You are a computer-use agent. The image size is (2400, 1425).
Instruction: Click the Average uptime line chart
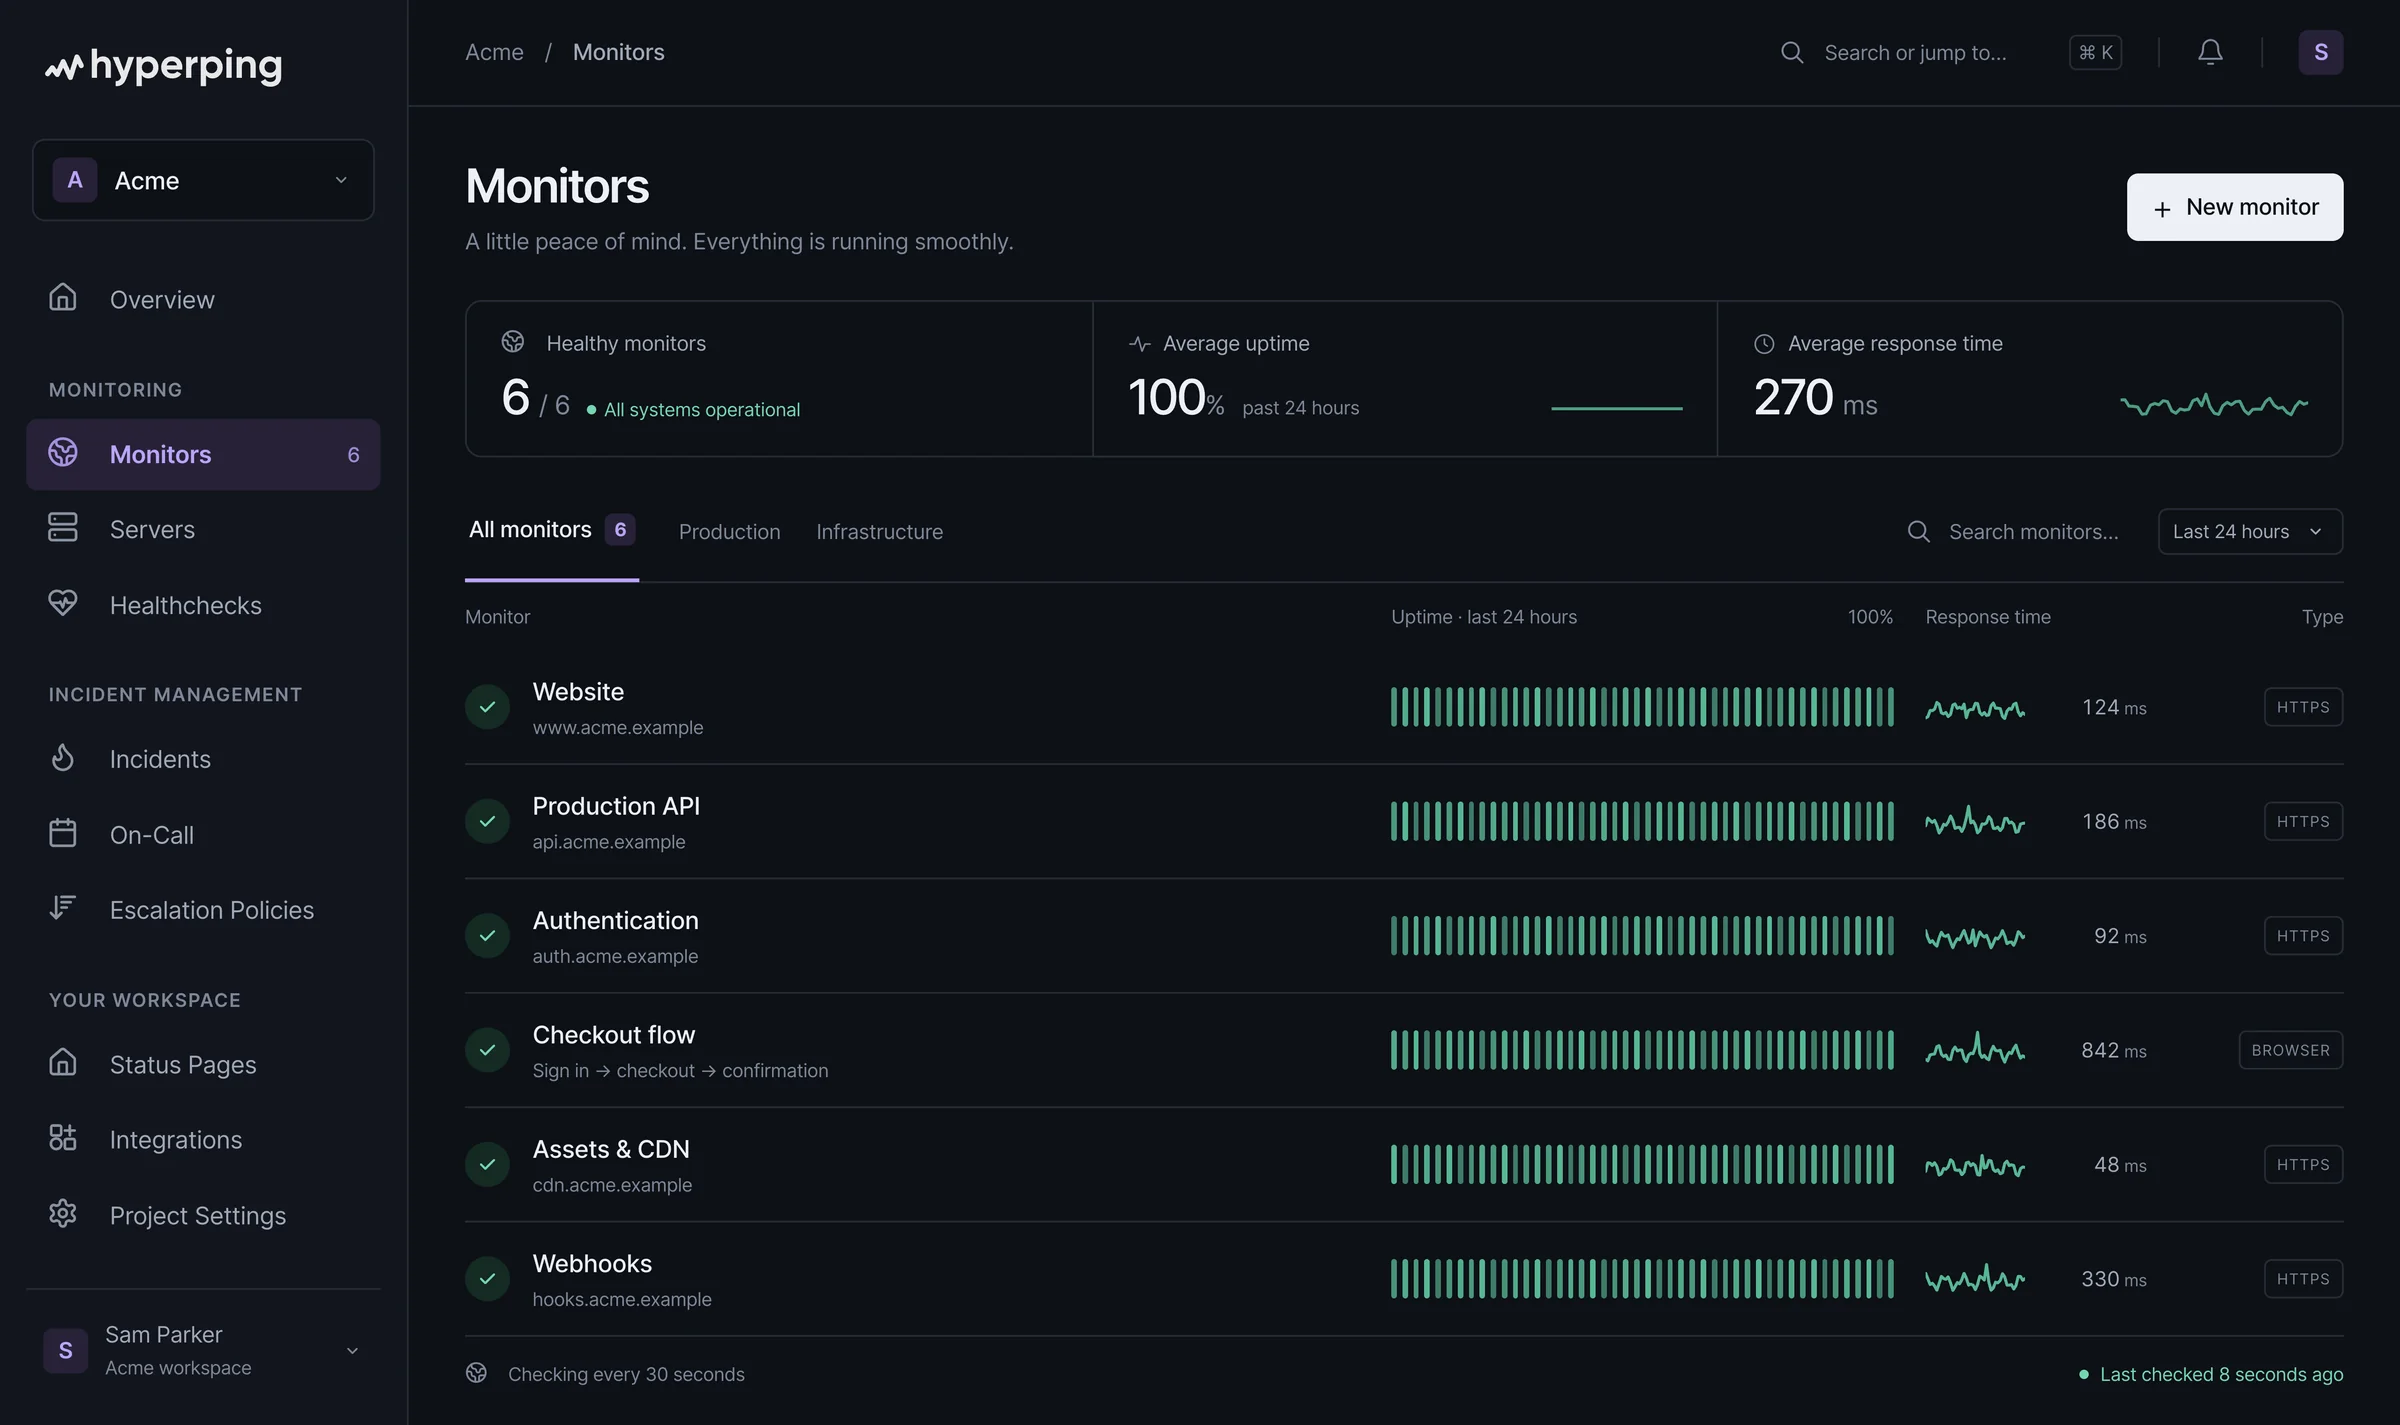(x=1616, y=408)
